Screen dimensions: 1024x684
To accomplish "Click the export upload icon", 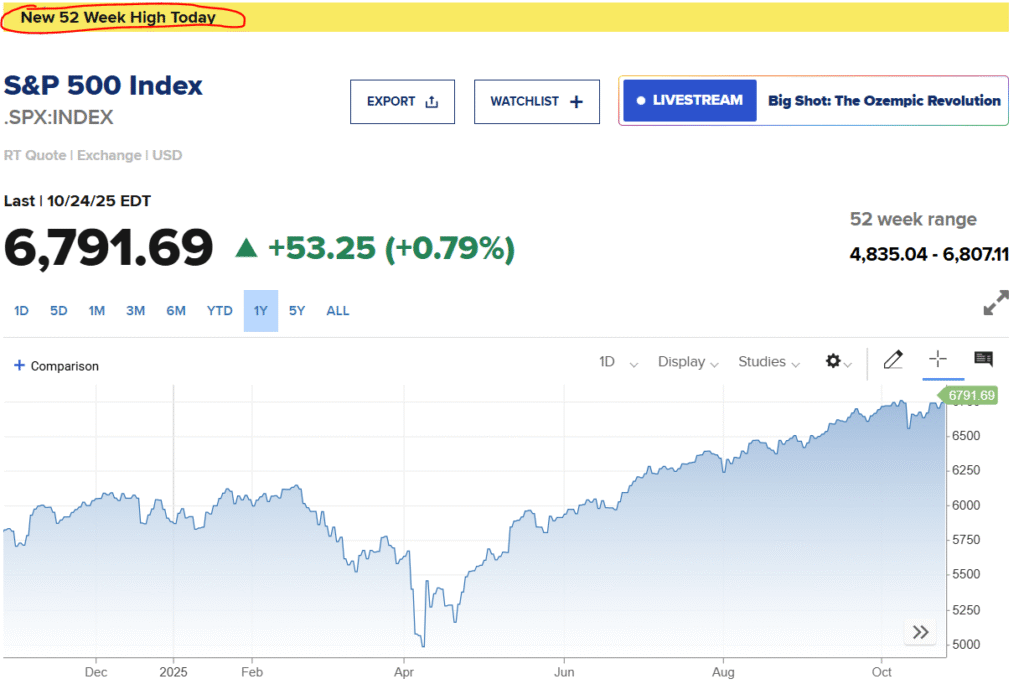I will (432, 102).
